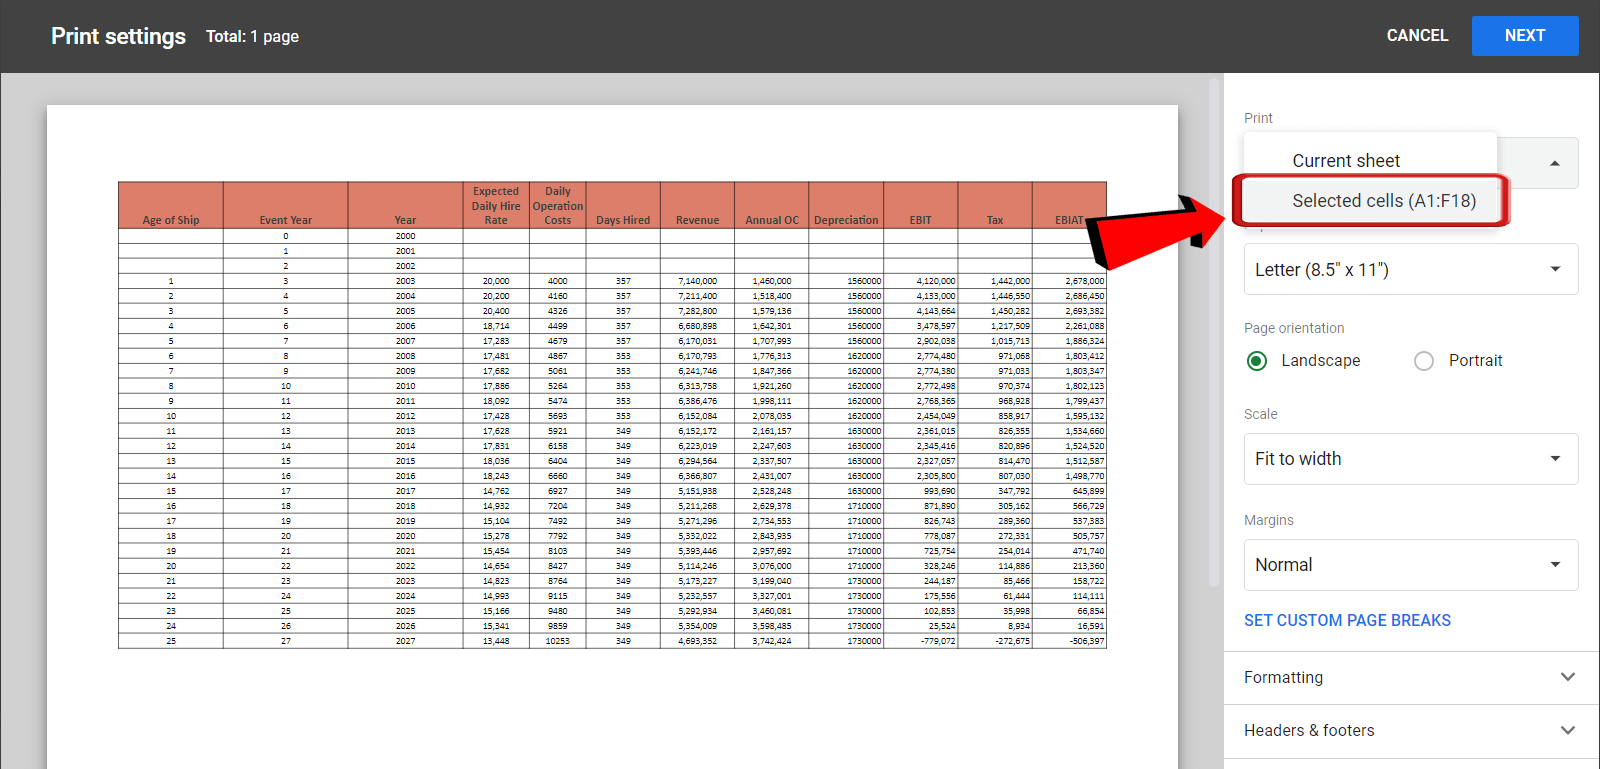Click the paper size dropdown arrow
The image size is (1600, 769).
tap(1555, 269)
